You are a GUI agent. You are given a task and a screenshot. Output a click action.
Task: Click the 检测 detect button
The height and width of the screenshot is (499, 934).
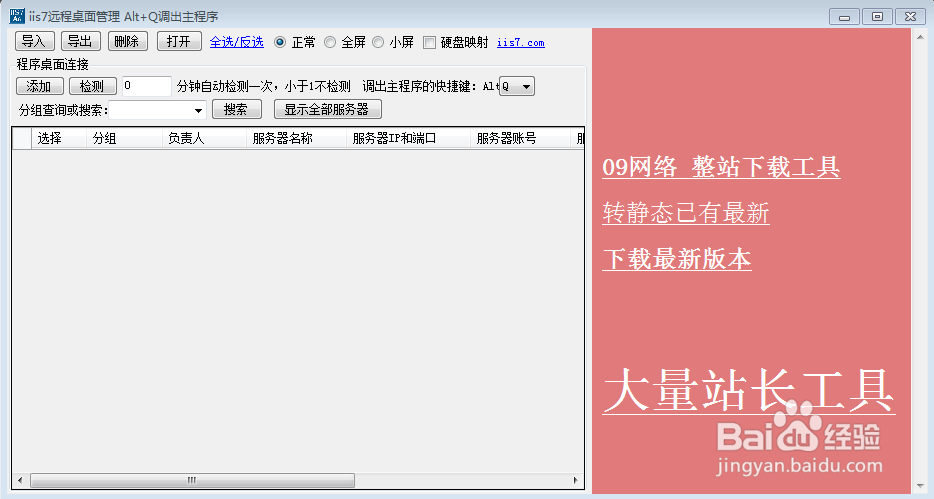[x=92, y=86]
